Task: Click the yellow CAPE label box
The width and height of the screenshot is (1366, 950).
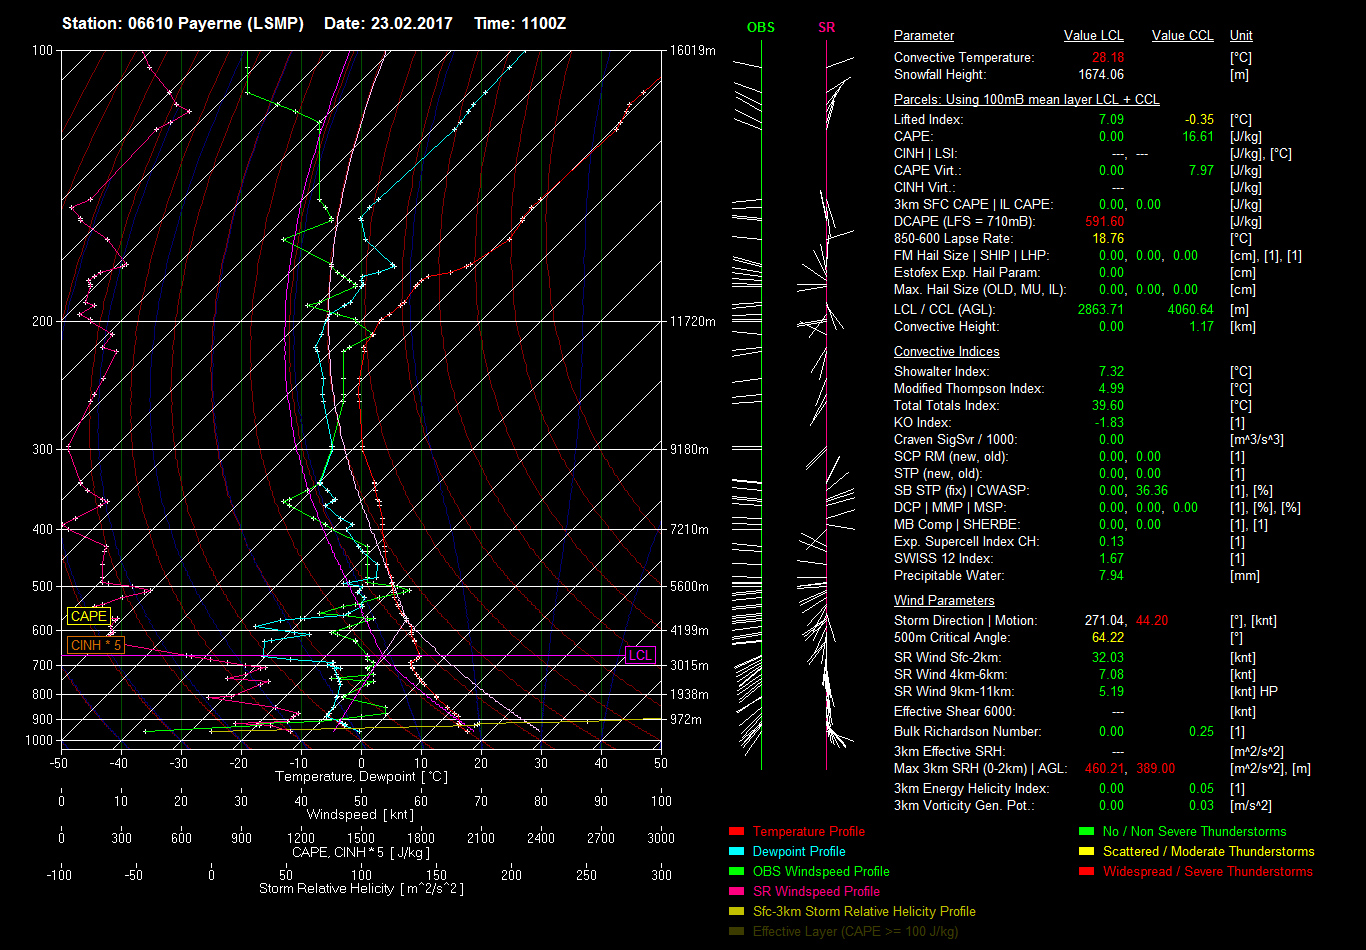Action: click(x=88, y=617)
